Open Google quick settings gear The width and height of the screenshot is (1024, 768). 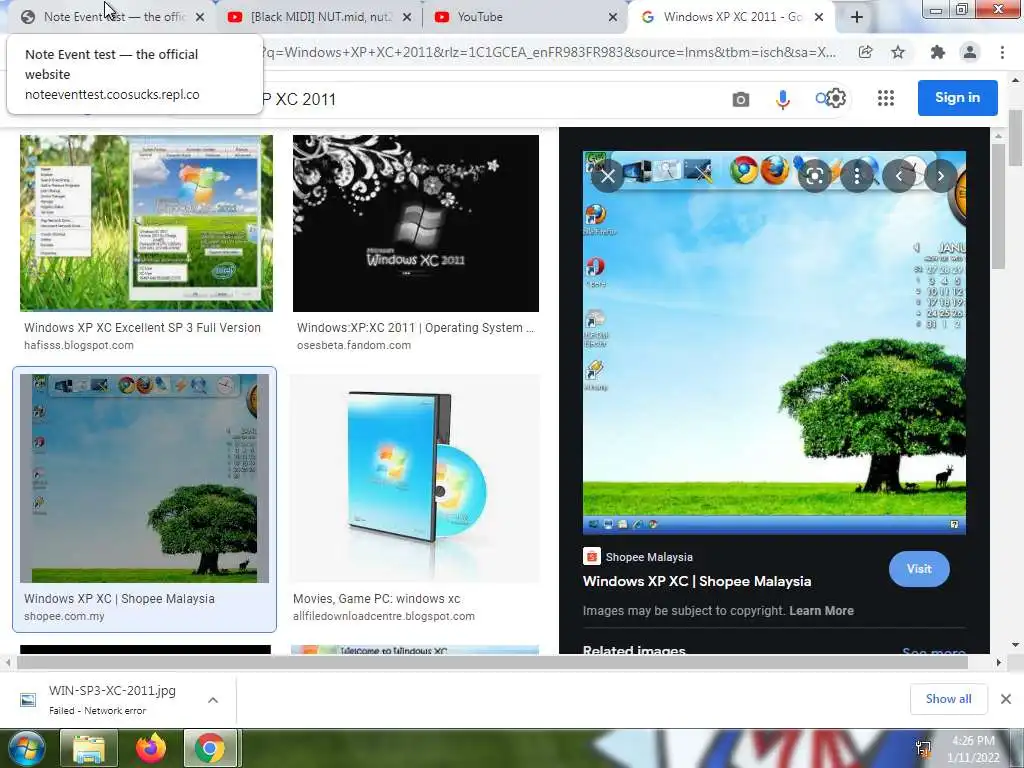[837, 99]
